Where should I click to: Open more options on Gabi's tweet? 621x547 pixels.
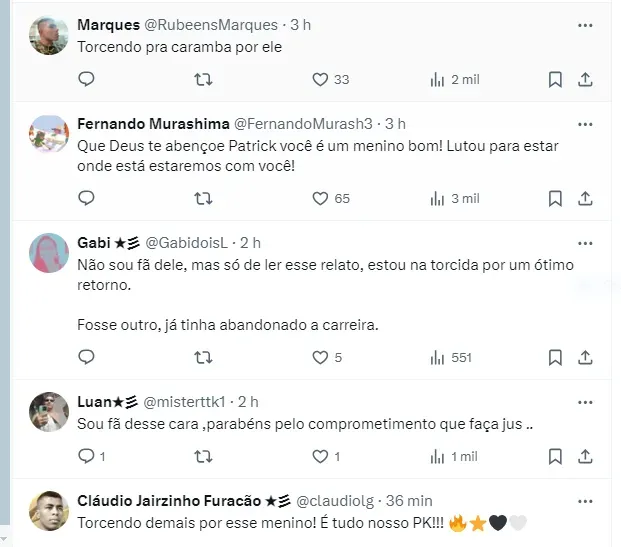point(586,242)
